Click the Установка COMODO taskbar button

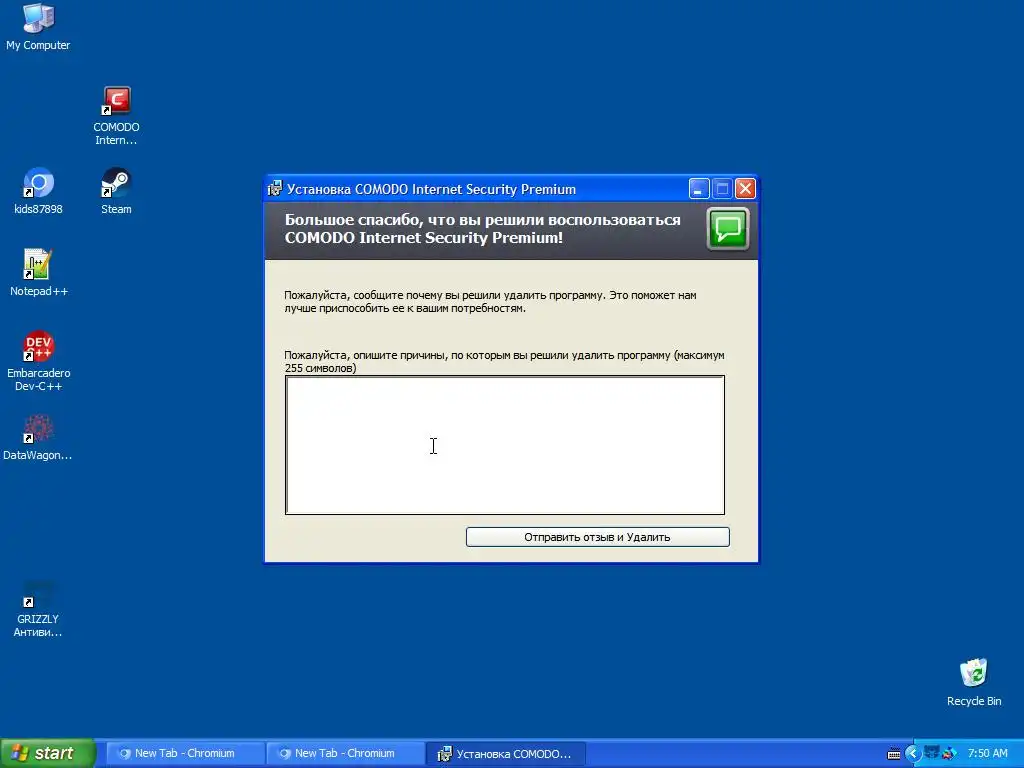pyautogui.click(x=505, y=753)
